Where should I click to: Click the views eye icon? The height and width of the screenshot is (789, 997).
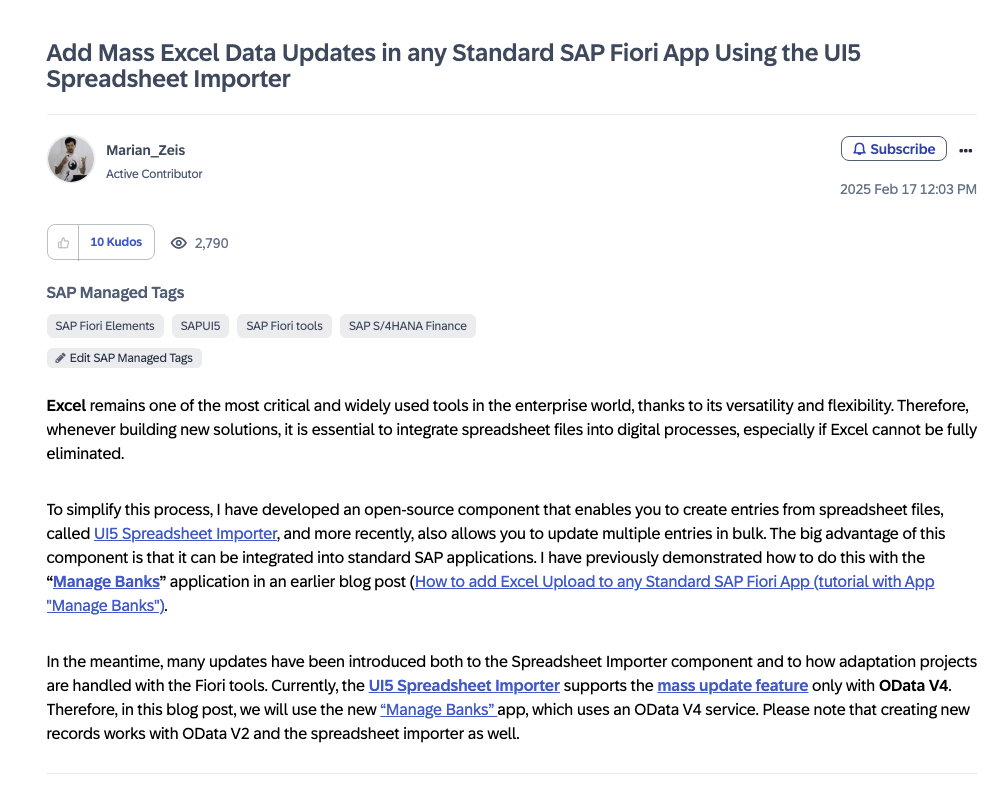click(179, 243)
